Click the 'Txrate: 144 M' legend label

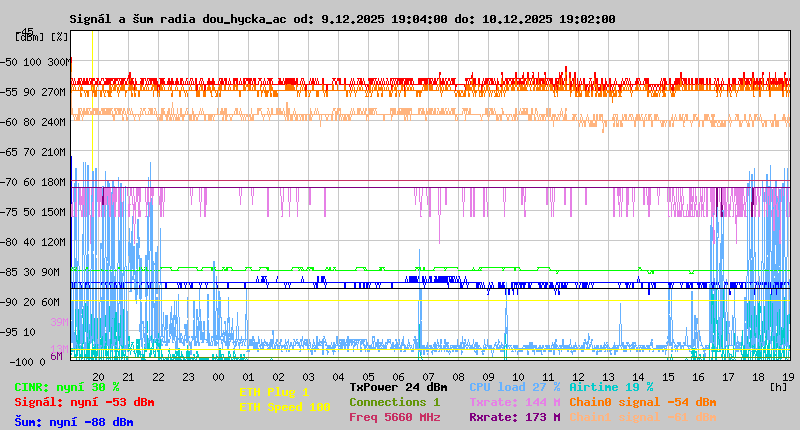click(515, 402)
